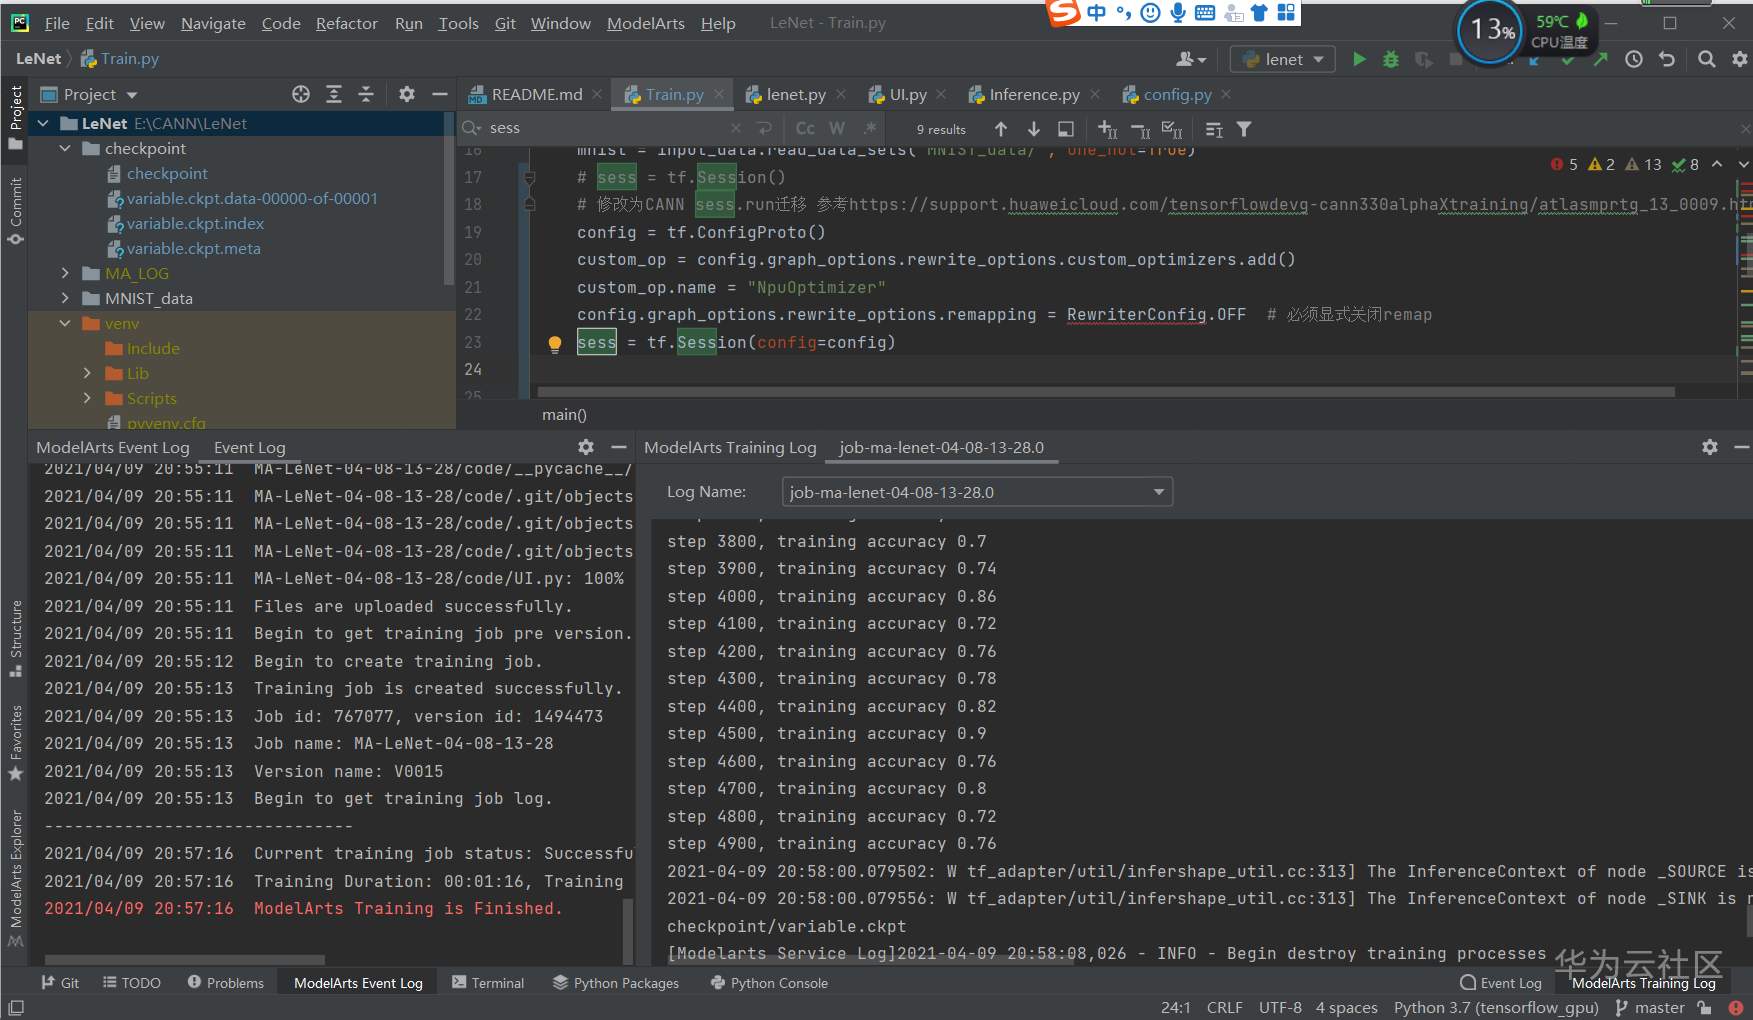This screenshot has height=1020, width=1753.
Task: Click the locate file crosshair in Project panel
Action: [x=301, y=94]
